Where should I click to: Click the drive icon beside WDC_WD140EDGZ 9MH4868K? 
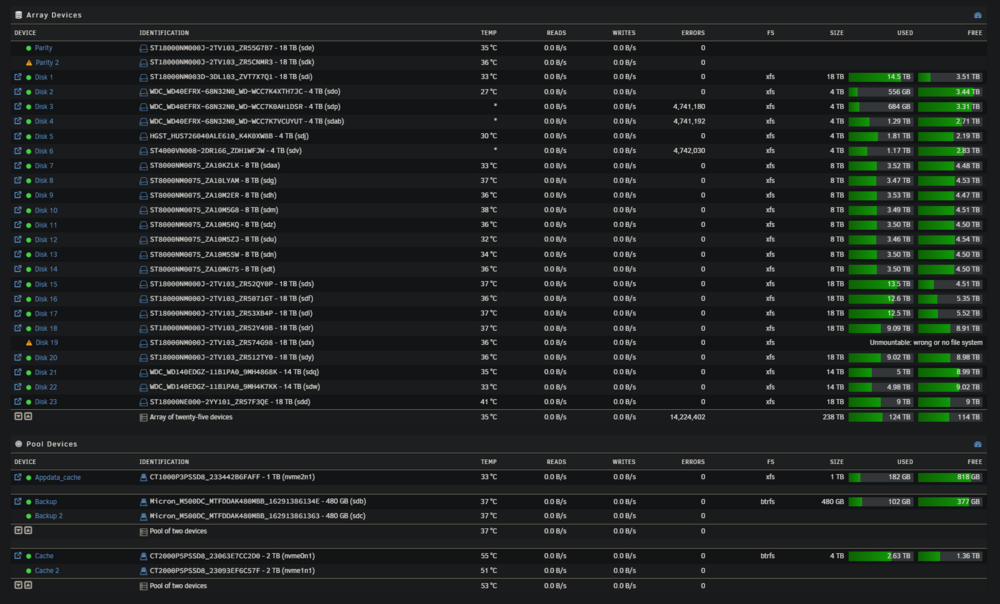click(x=143, y=372)
